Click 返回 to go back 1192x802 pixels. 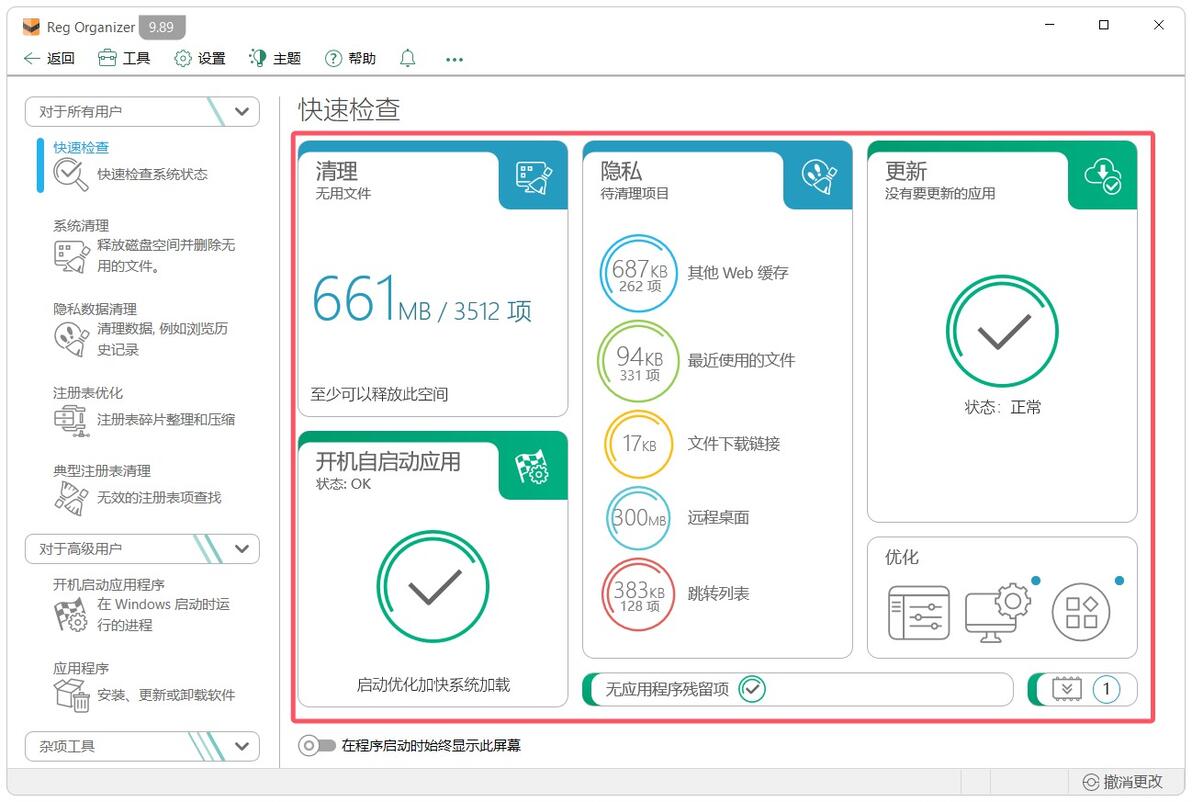click(49, 59)
